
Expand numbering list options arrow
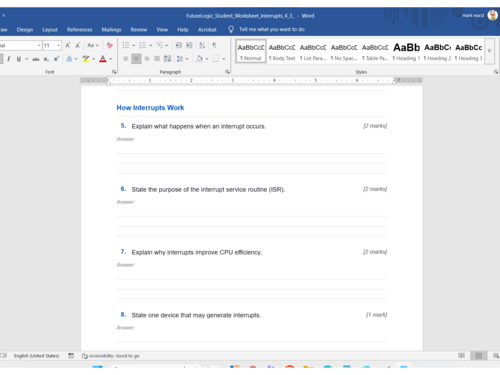pyautogui.click(x=151, y=45)
